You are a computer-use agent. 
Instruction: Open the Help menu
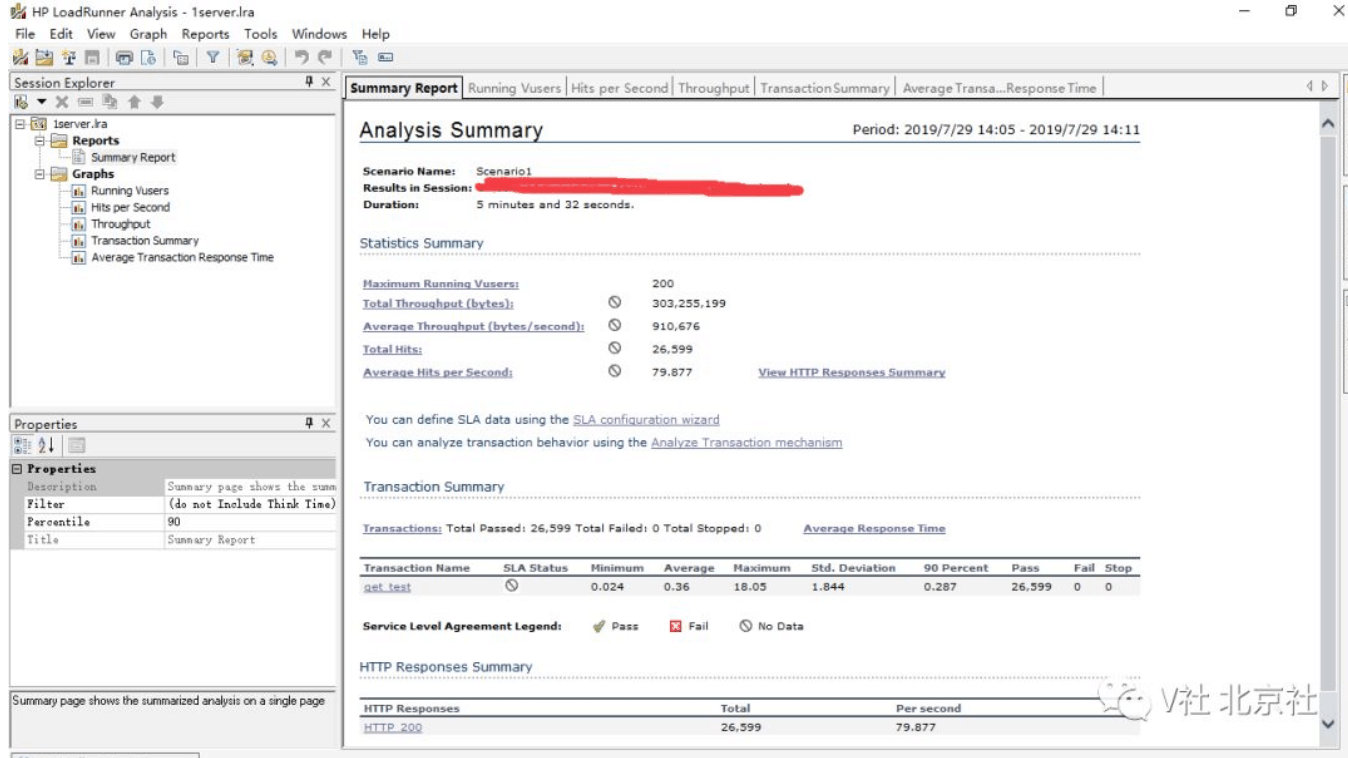tap(376, 34)
